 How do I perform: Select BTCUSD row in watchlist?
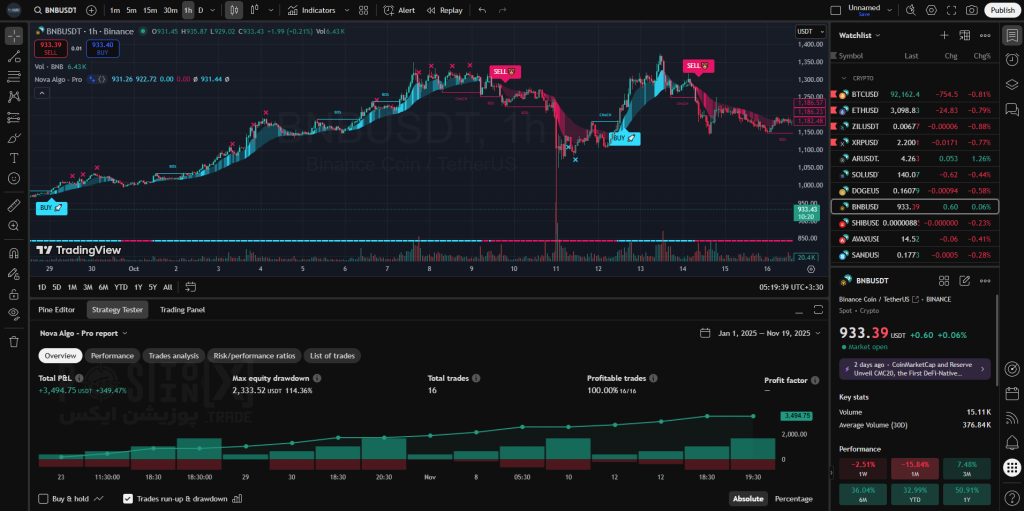(914, 94)
